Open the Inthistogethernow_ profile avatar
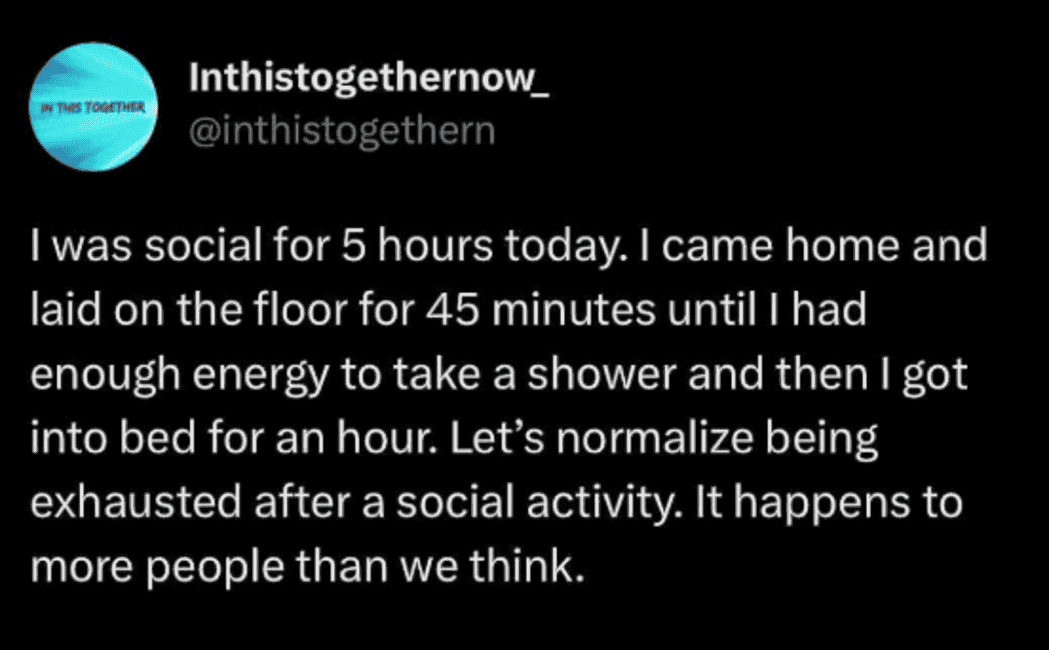The width and height of the screenshot is (1049, 650). point(93,107)
